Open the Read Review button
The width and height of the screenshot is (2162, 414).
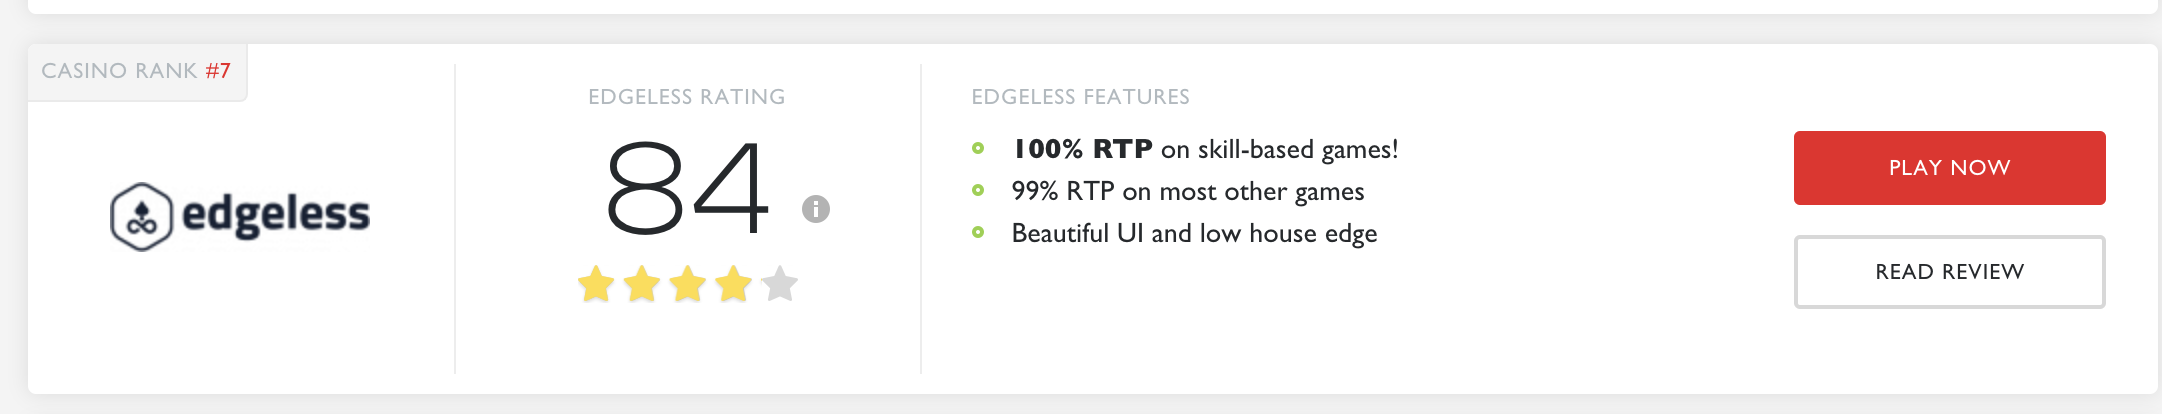click(1949, 272)
